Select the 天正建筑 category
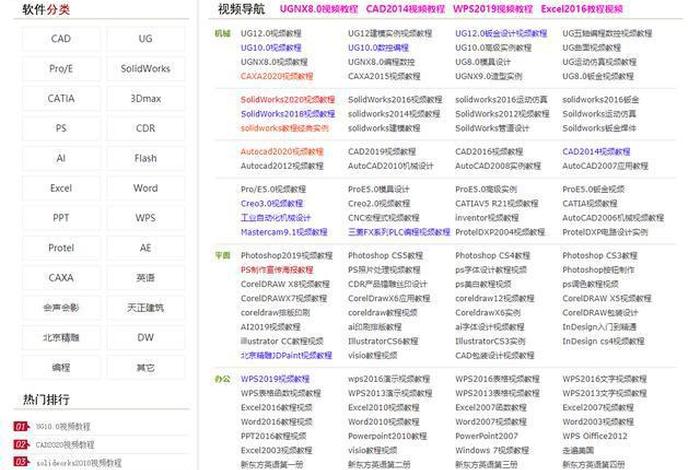 pyautogui.click(x=146, y=308)
